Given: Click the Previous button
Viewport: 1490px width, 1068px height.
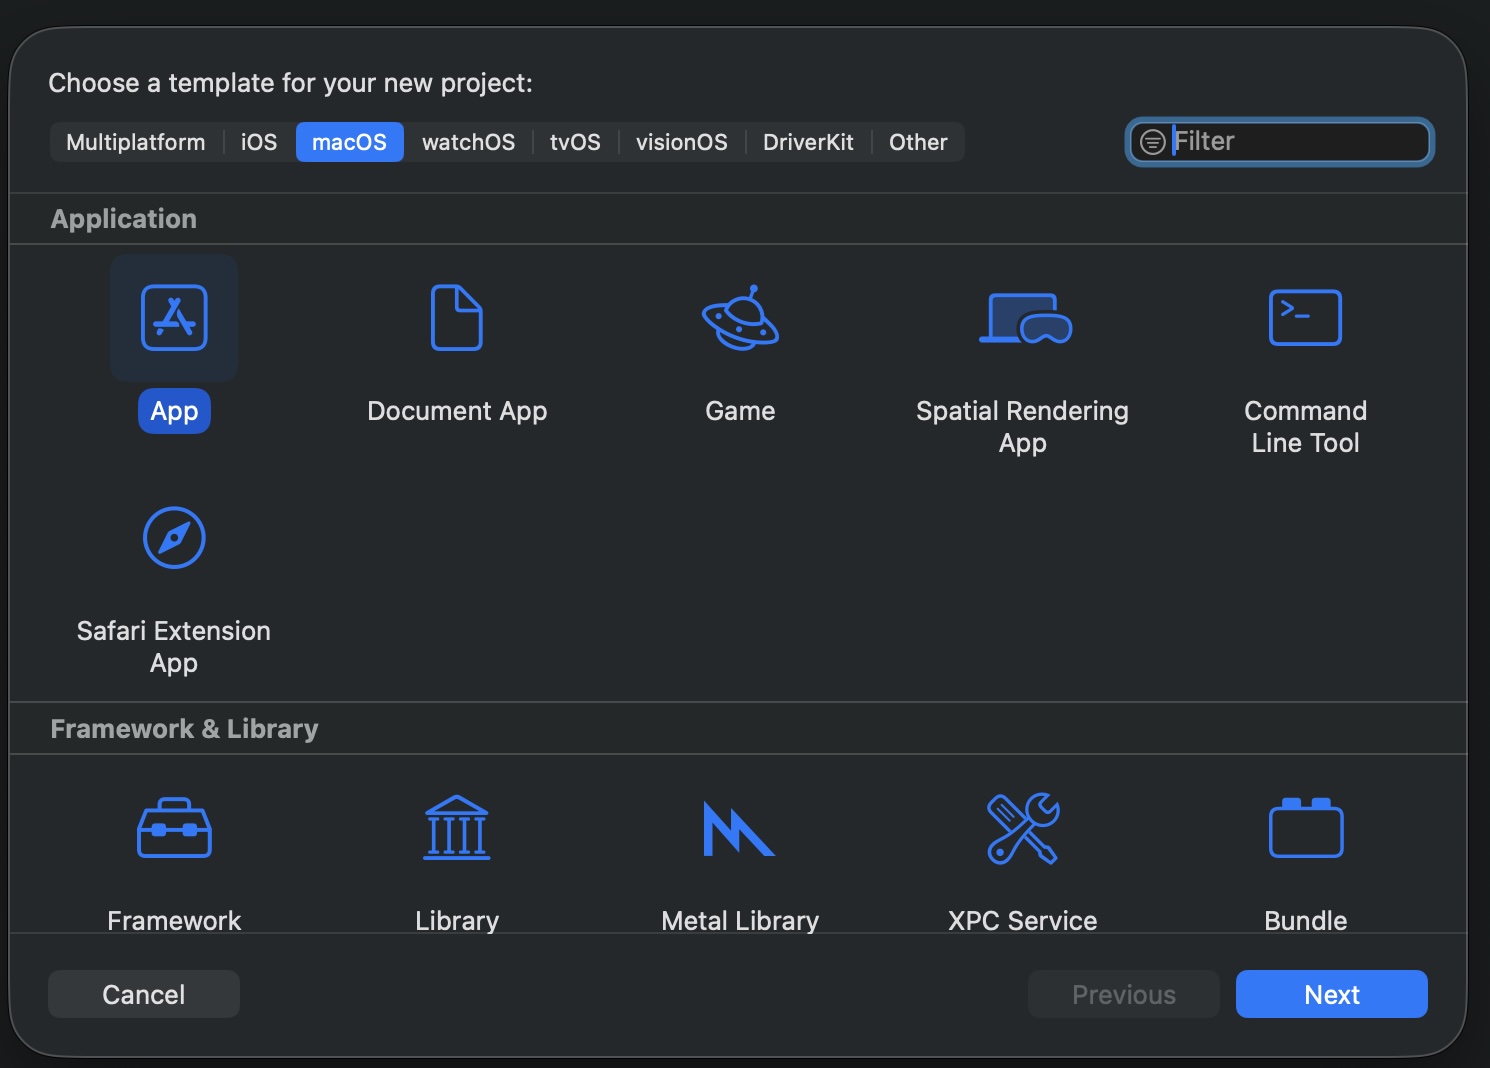Looking at the screenshot, I should (x=1124, y=994).
